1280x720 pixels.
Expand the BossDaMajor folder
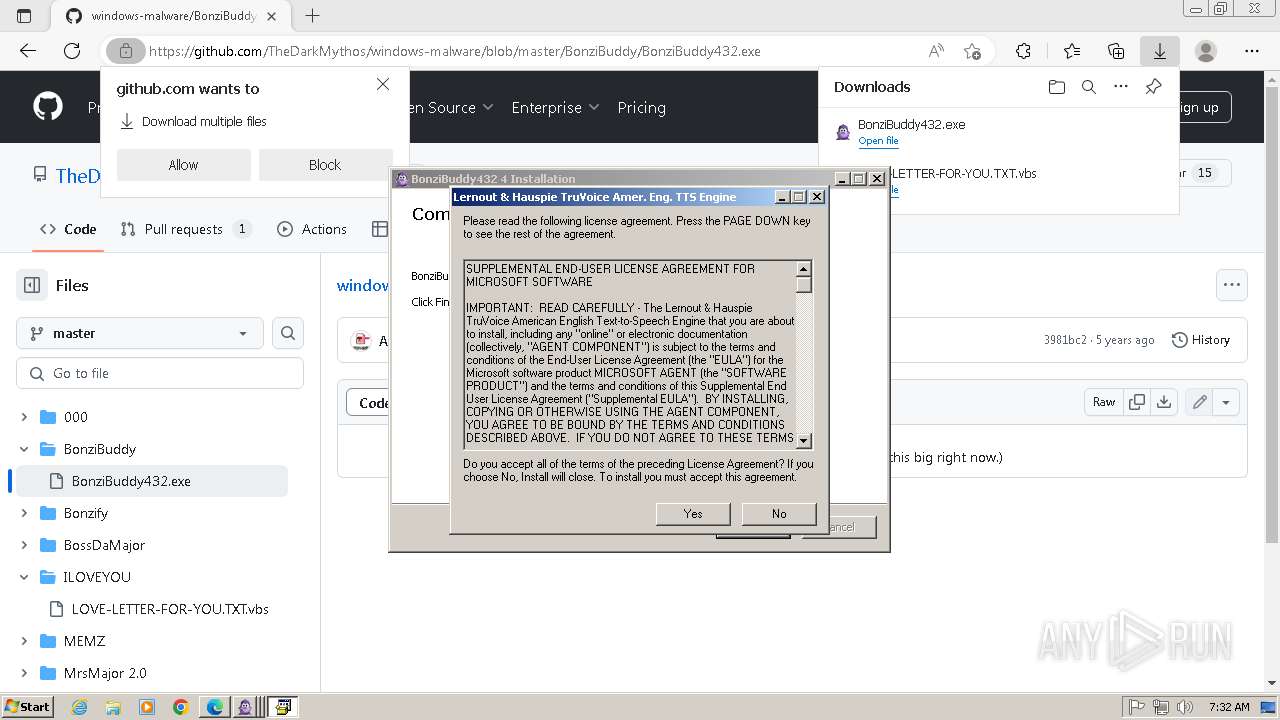24,545
